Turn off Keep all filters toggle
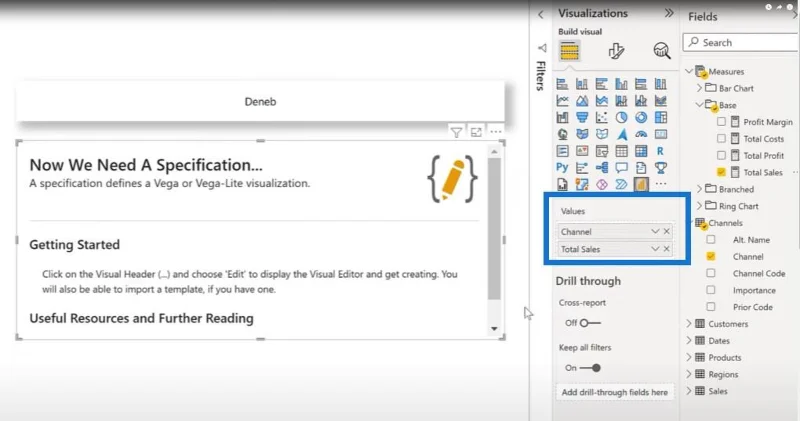This screenshot has height=421, width=800. point(590,367)
